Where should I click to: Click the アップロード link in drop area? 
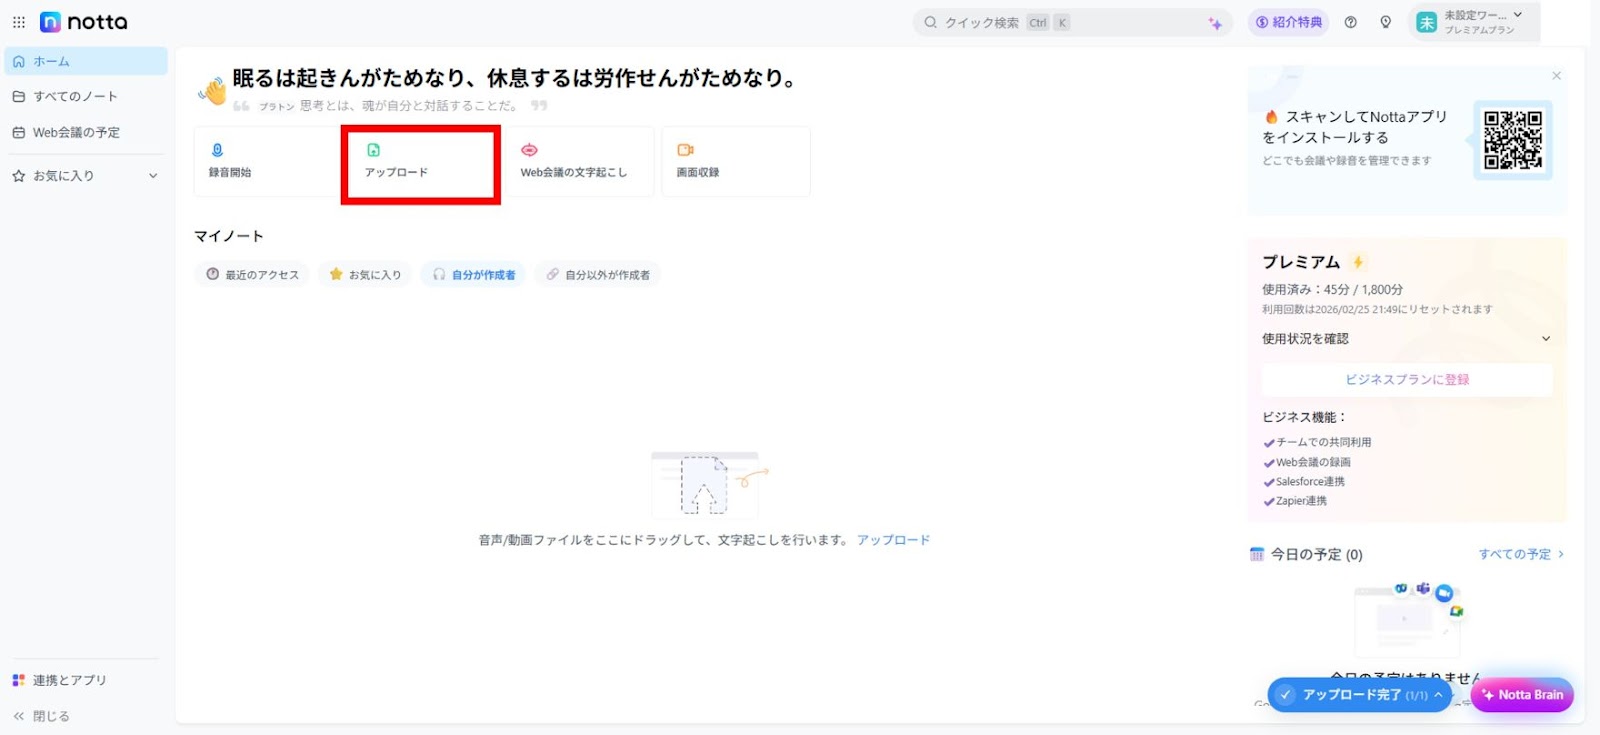pyautogui.click(x=893, y=540)
